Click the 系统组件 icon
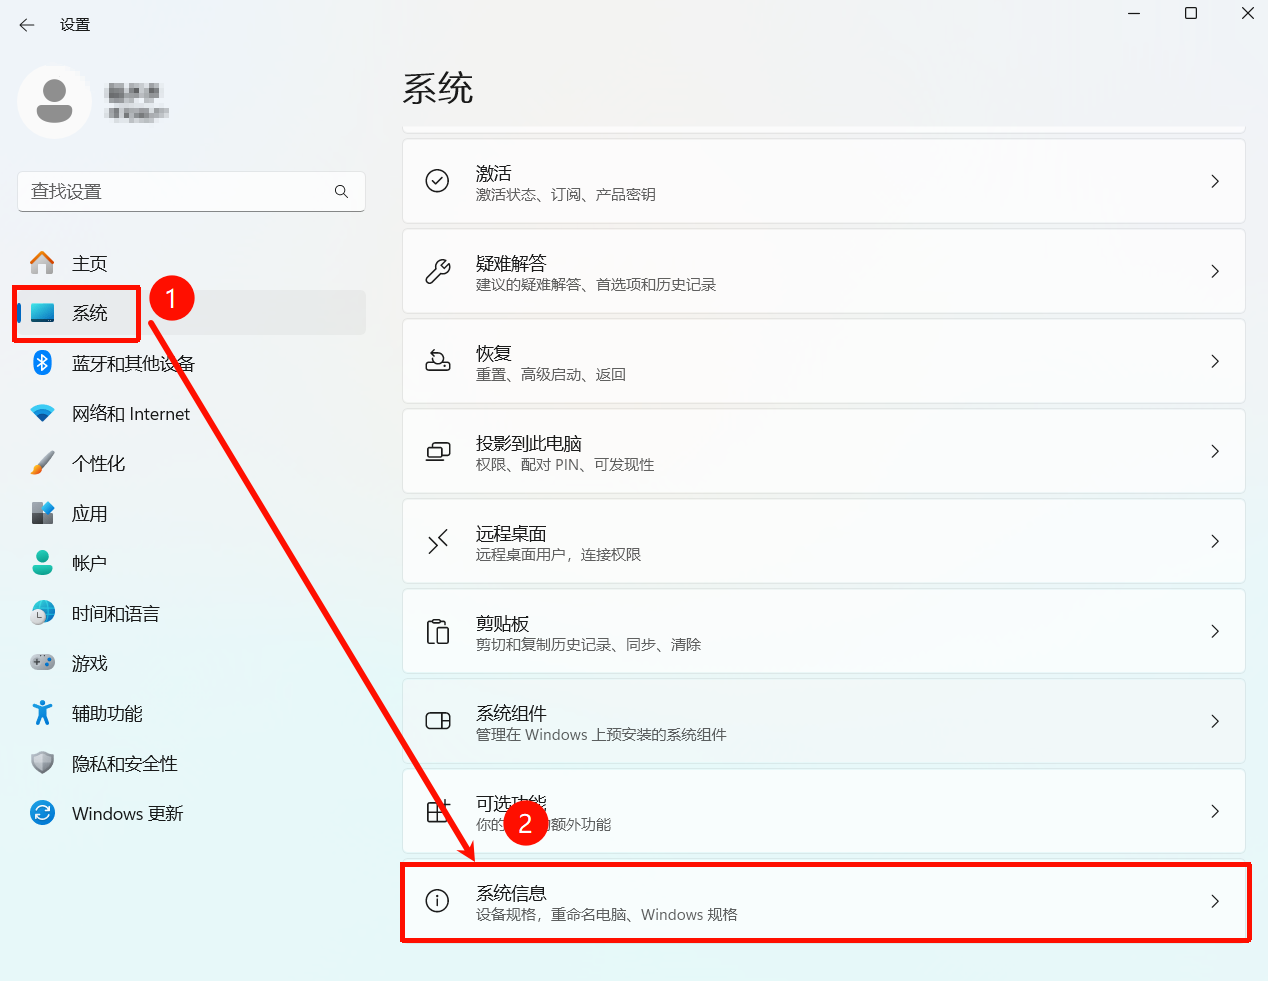The image size is (1268, 981). (437, 721)
